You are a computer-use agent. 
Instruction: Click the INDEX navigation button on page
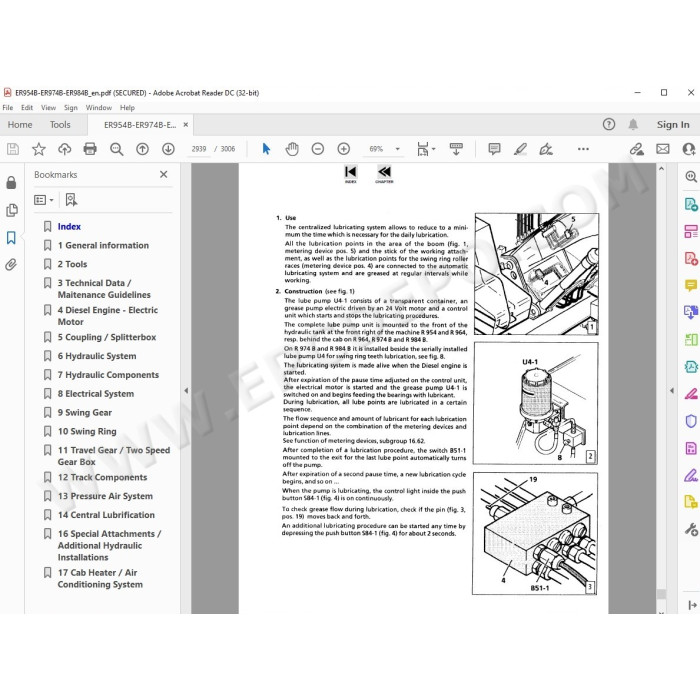pyautogui.click(x=350, y=174)
